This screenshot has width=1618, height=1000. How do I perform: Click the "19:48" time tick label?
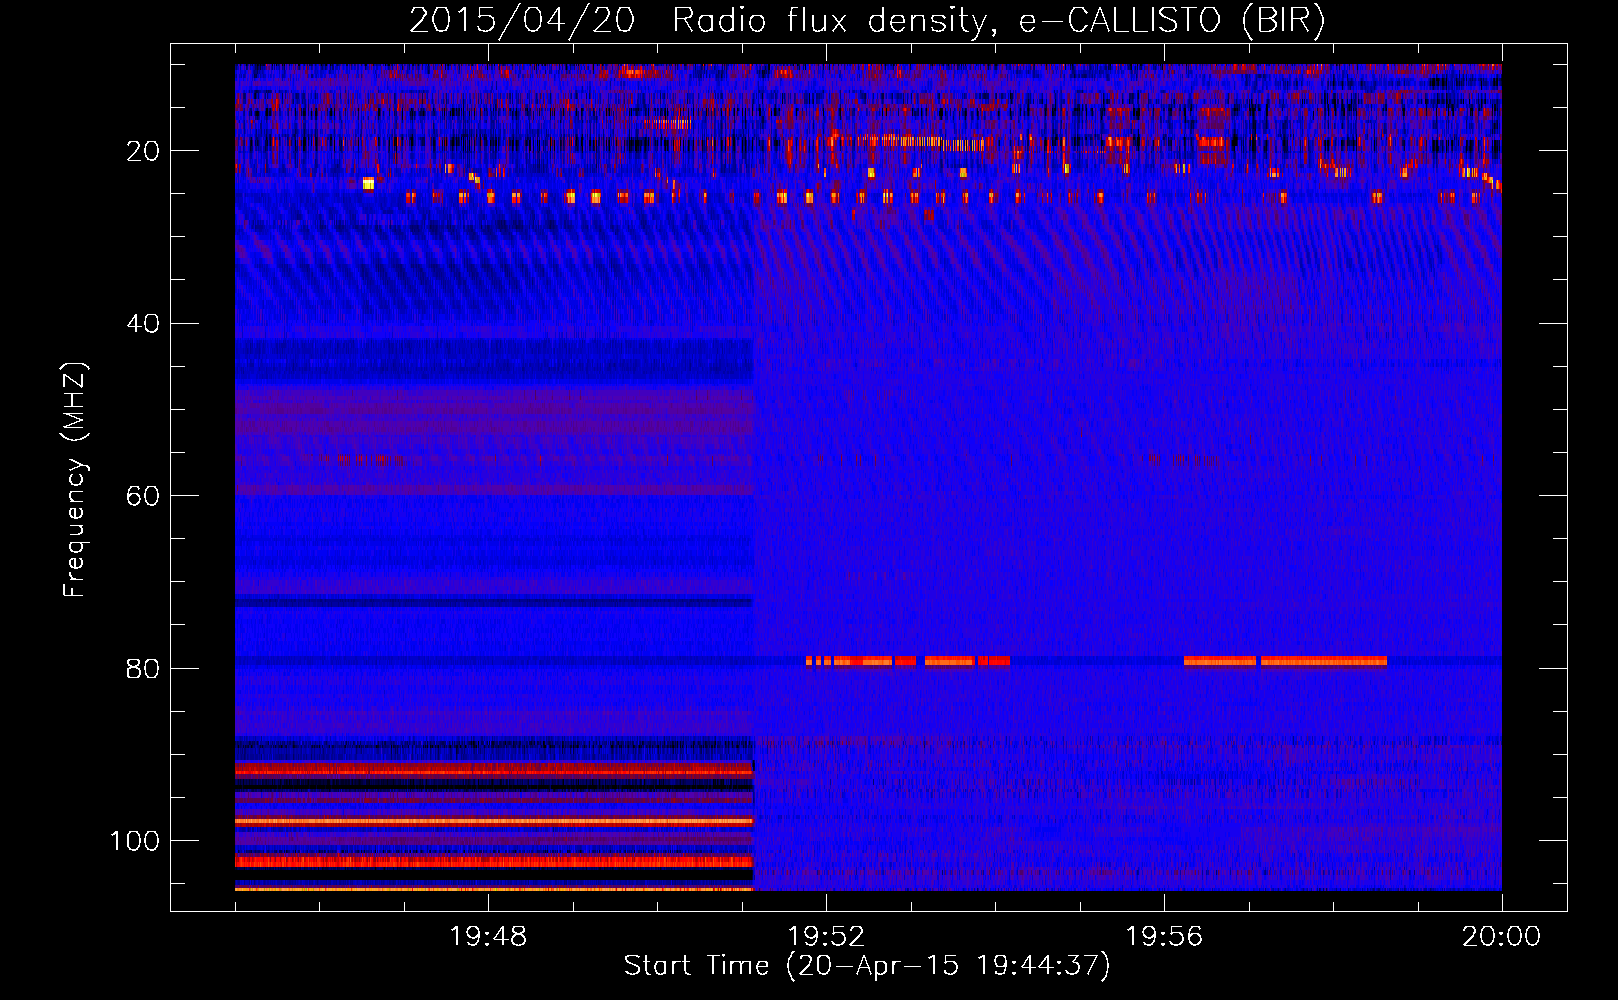tap(488, 937)
